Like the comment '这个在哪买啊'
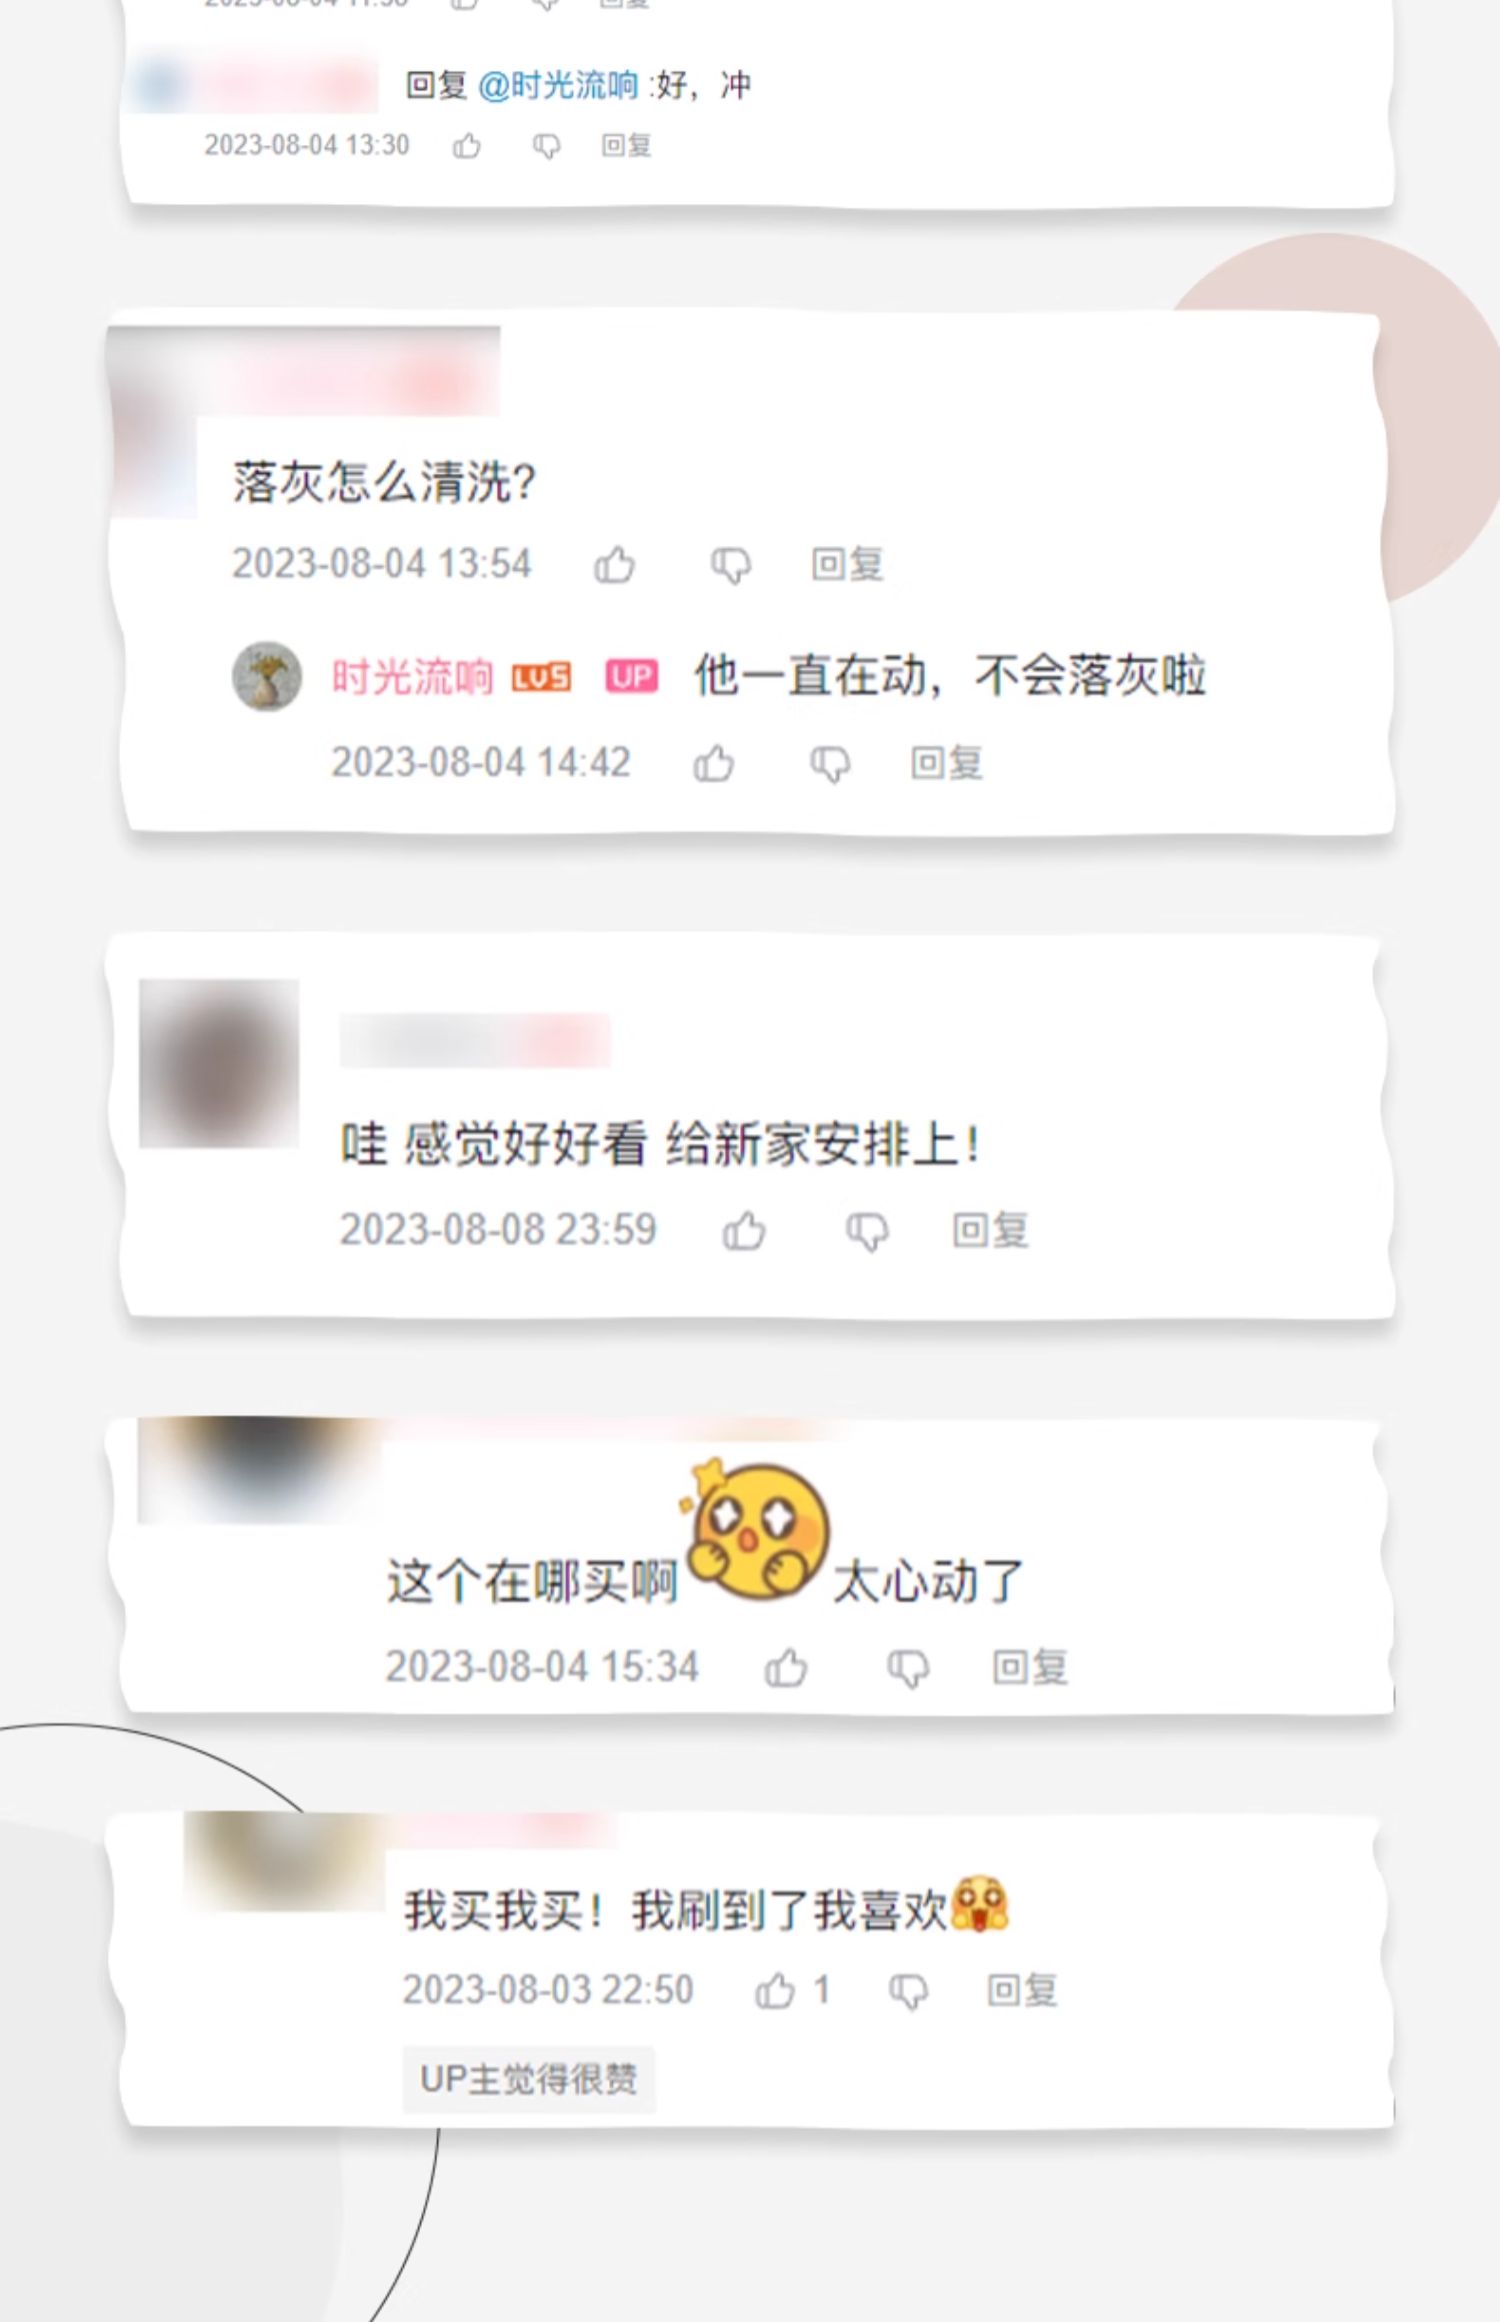 point(786,1667)
